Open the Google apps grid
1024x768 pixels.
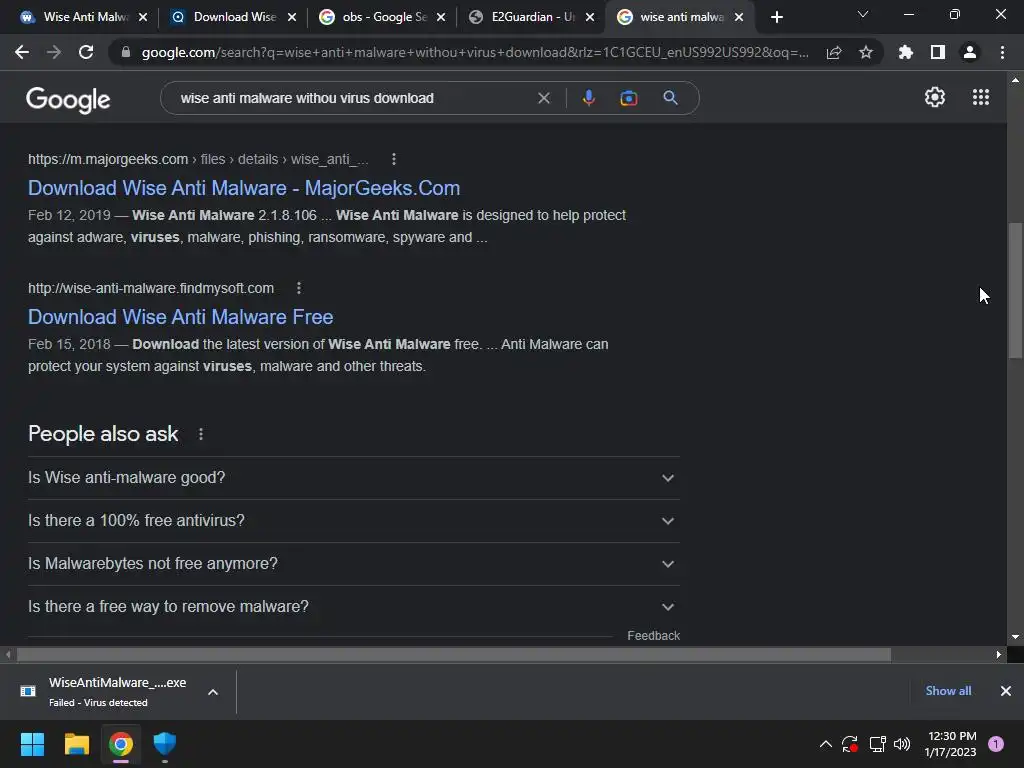click(x=981, y=97)
